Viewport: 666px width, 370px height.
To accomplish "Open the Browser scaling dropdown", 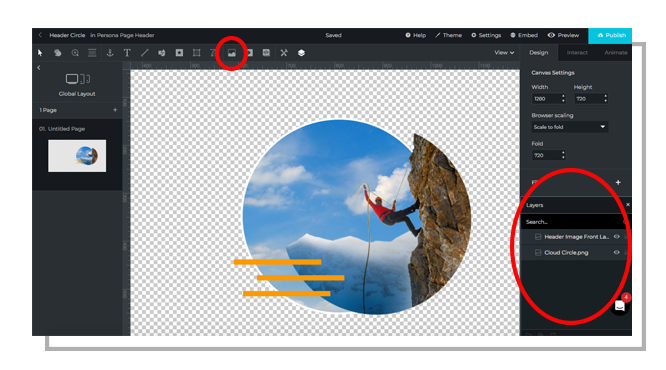I will pyautogui.click(x=570, y=127).
